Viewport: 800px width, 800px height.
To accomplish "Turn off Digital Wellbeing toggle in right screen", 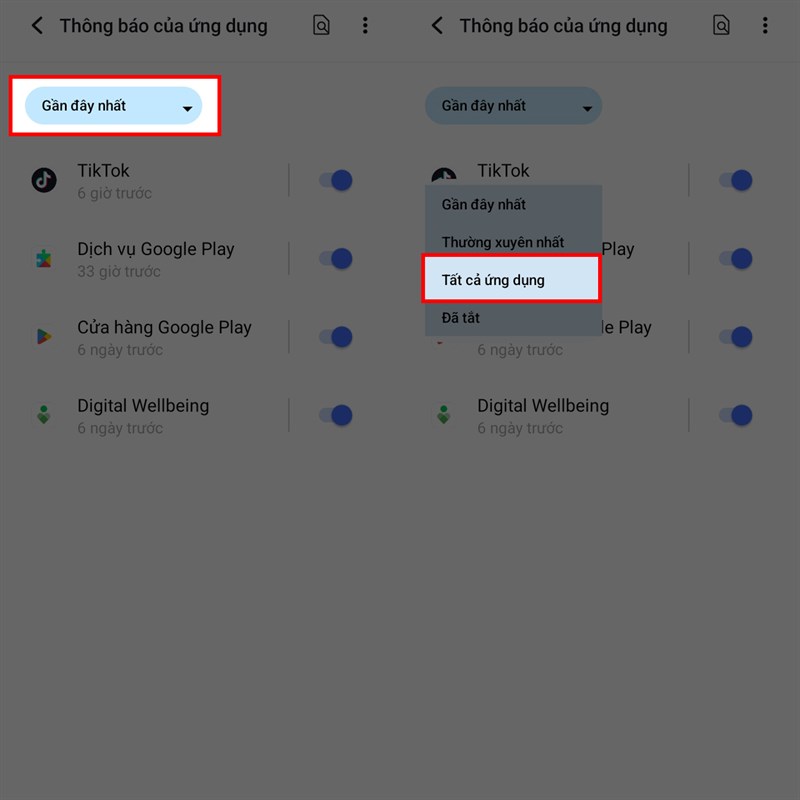I will point(736,415).
